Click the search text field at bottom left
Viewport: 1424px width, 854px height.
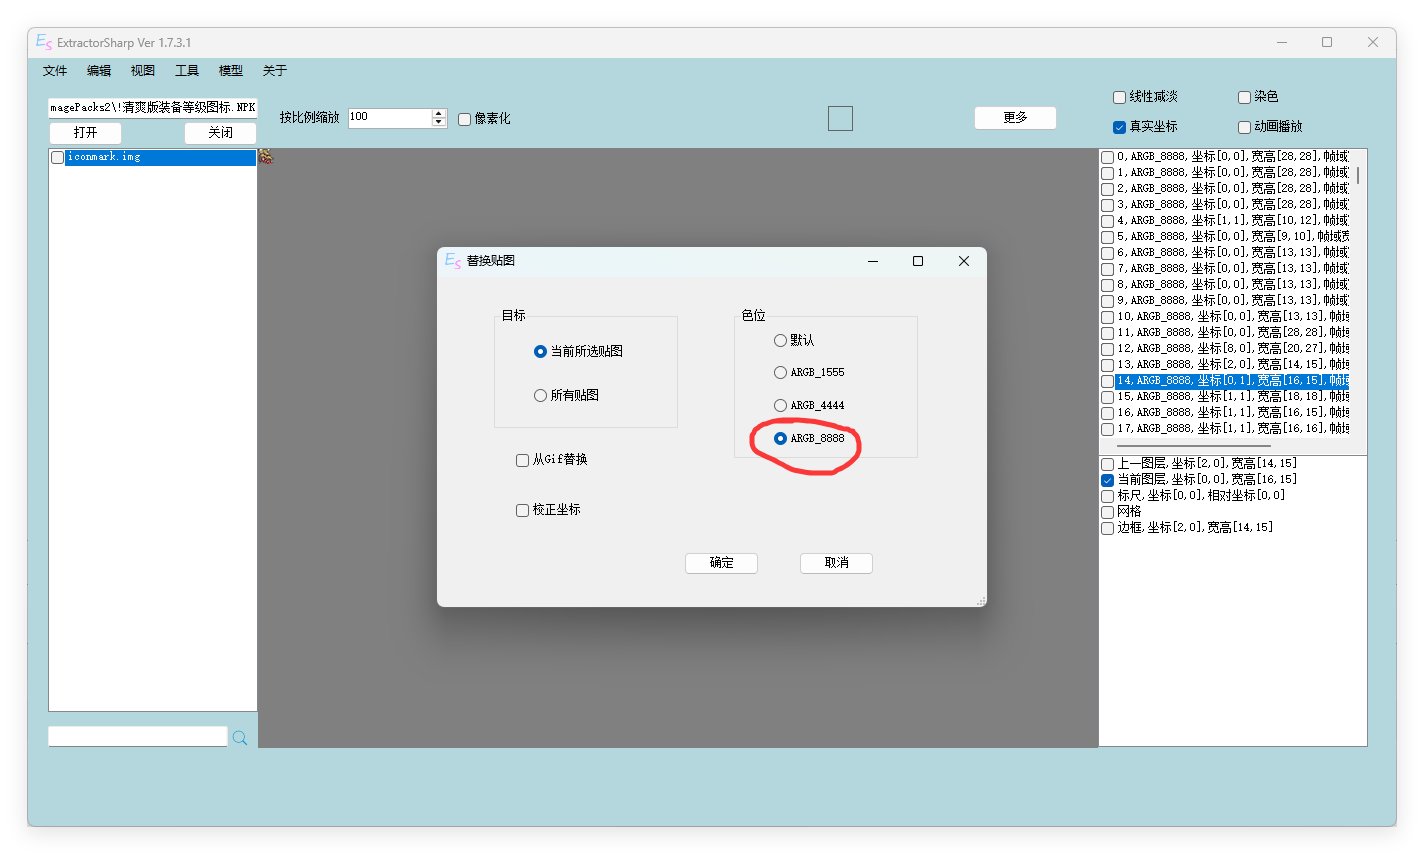click(x=138, y=737)
